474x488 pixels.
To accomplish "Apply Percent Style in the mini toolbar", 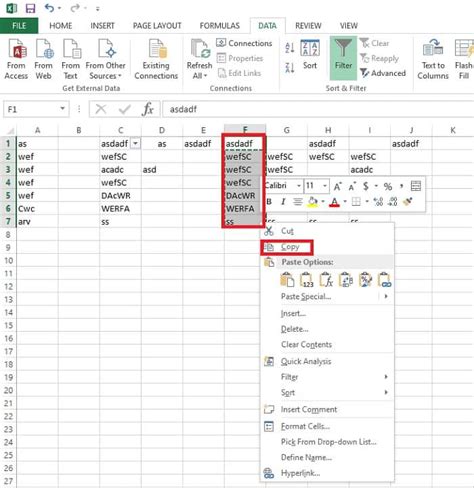I will click(x=388, y=186).
